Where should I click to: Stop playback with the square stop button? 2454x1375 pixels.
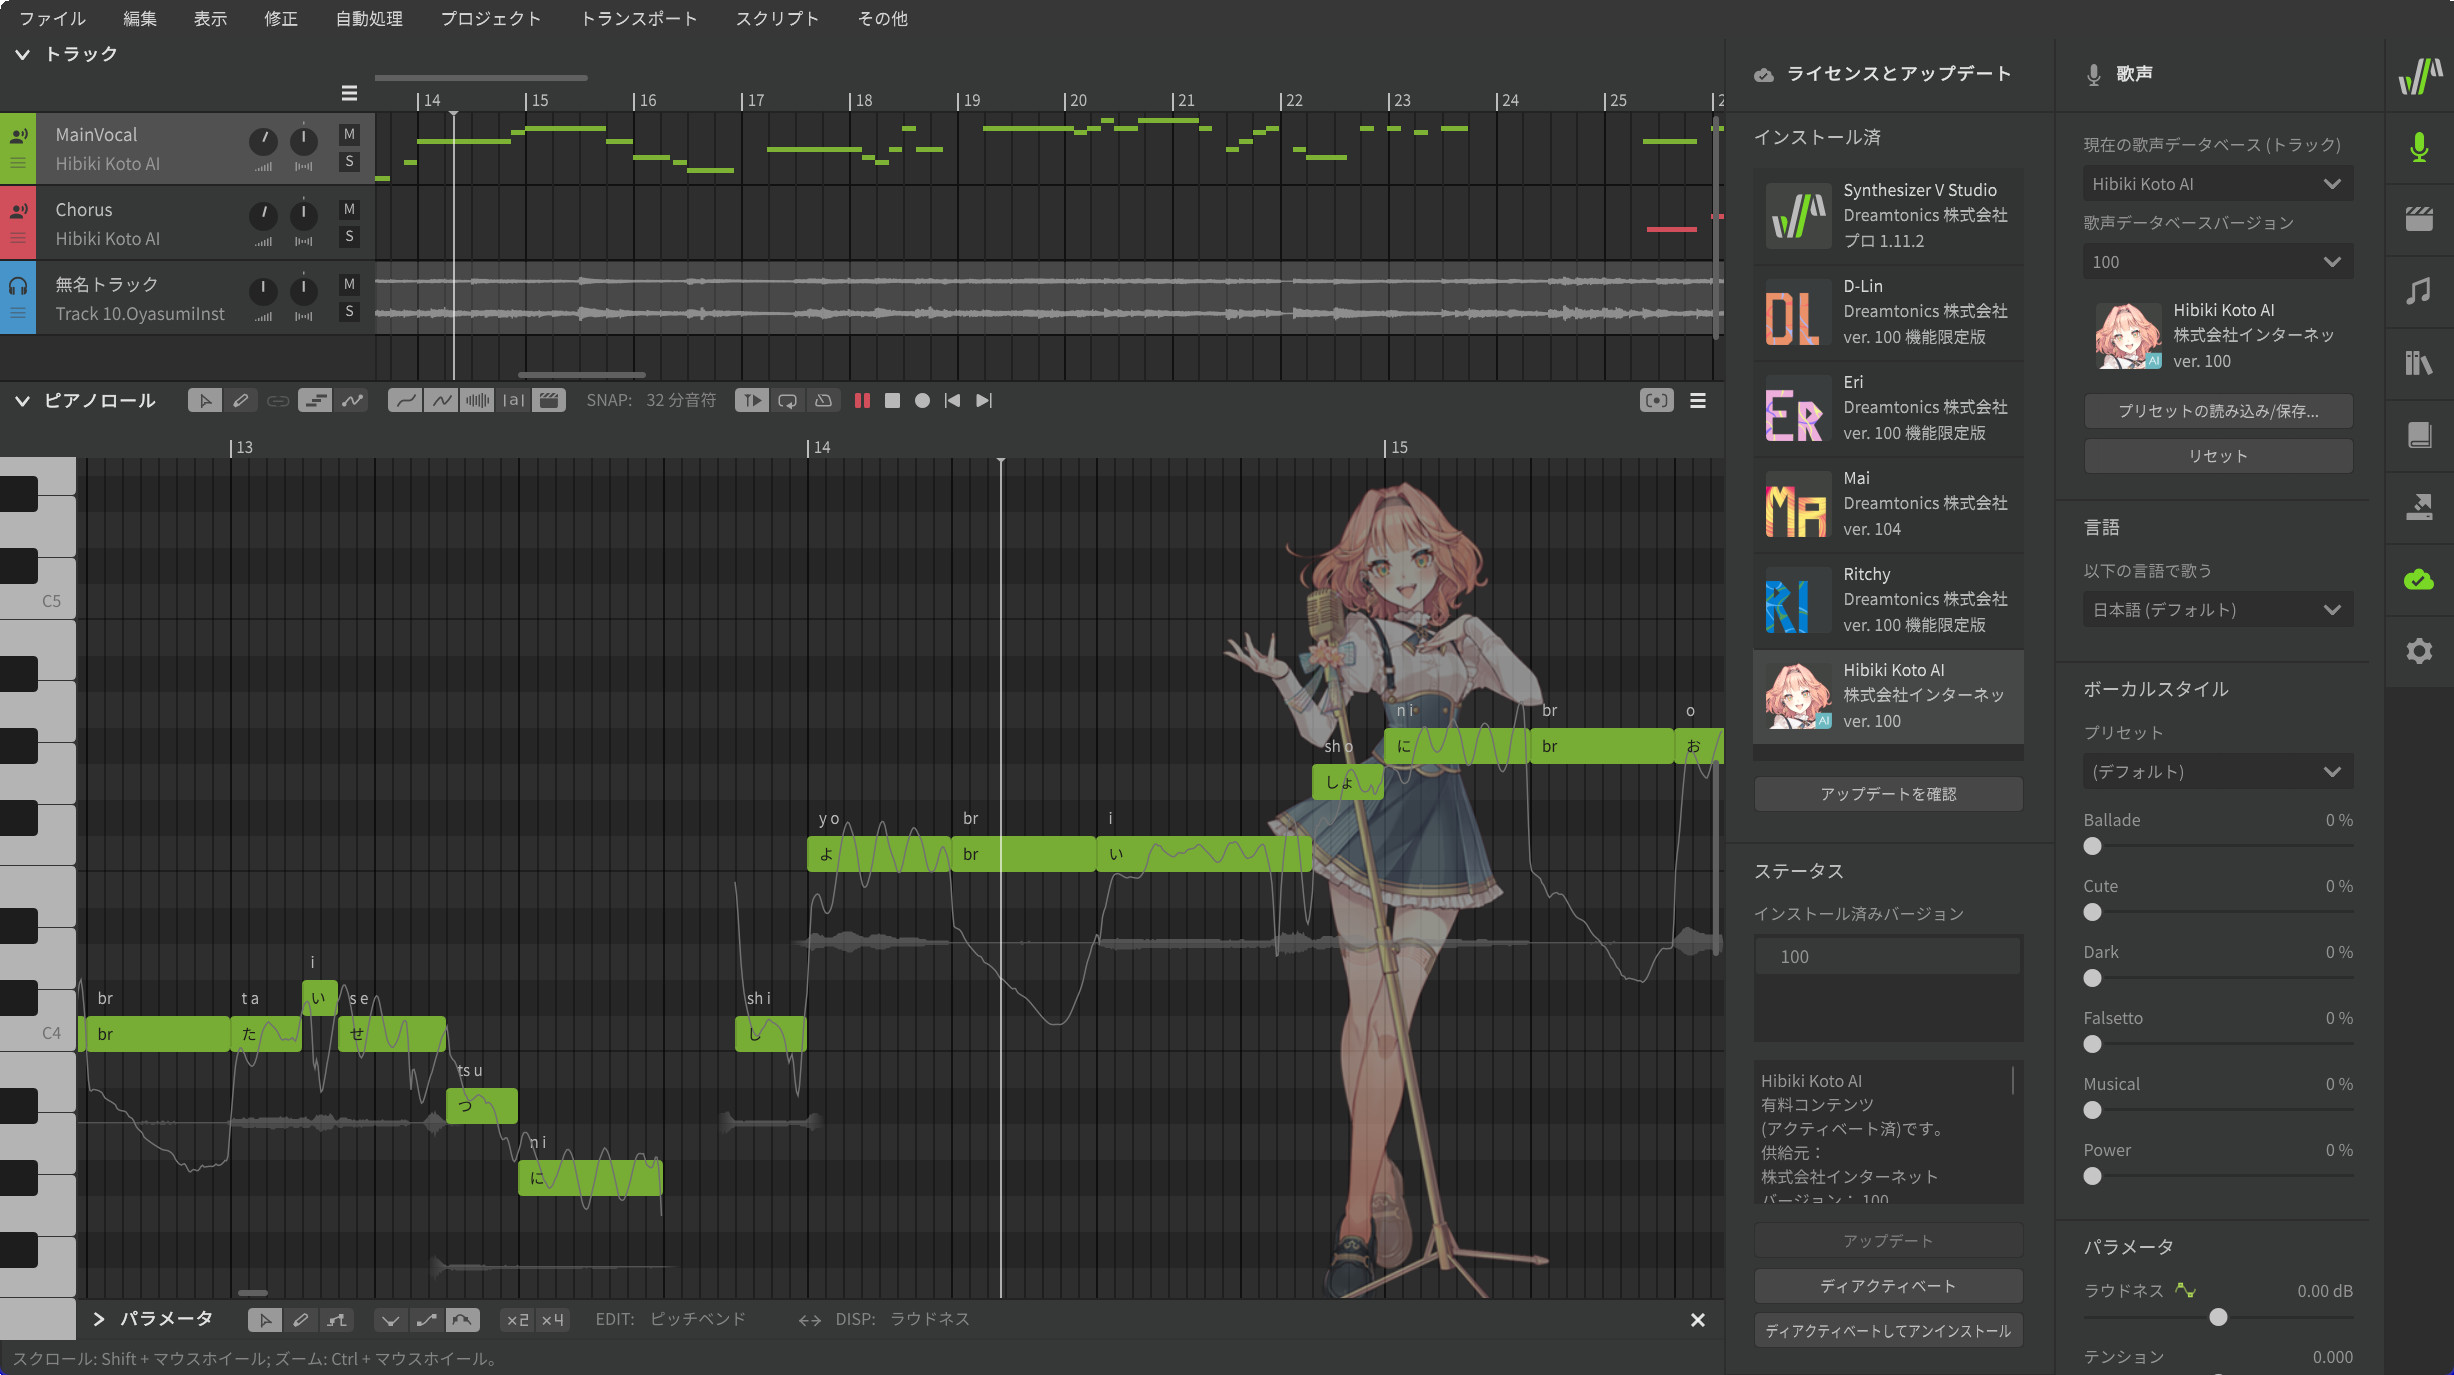893,400
